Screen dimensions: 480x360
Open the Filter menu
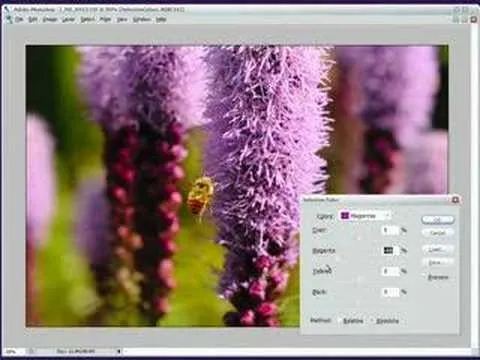coord(105,20)
